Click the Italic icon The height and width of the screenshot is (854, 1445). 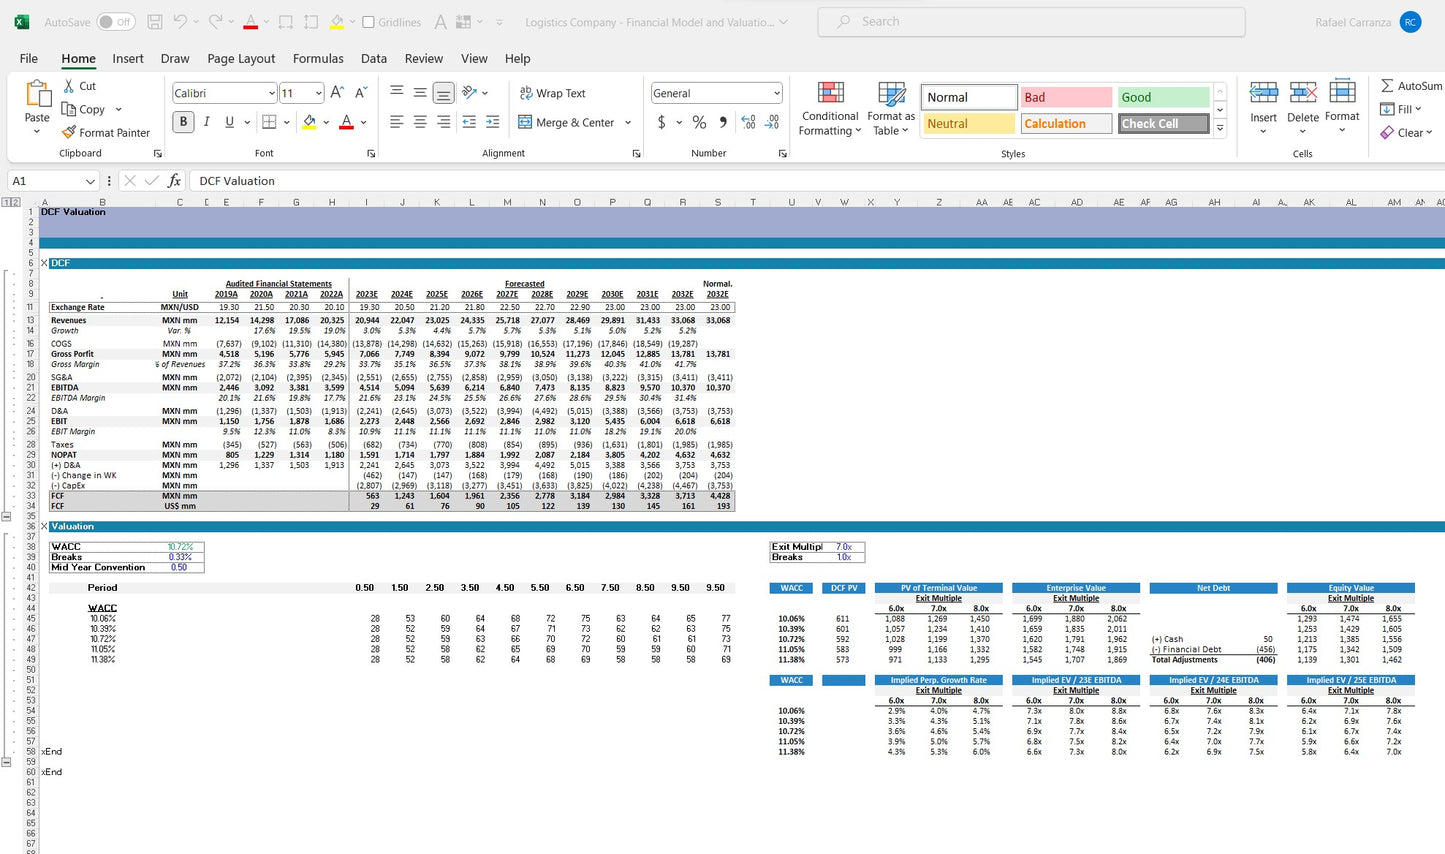206,122
